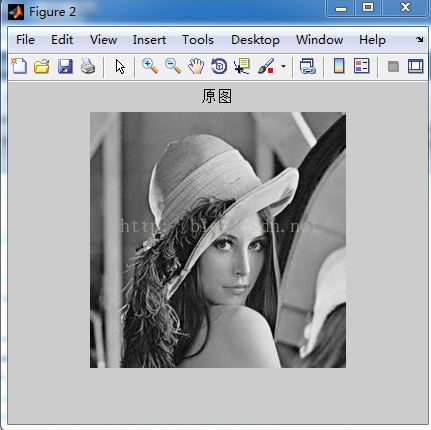Toggle the Data Cursor tool
The height and width of the screenshot is (430, 431).
[242, 66]
